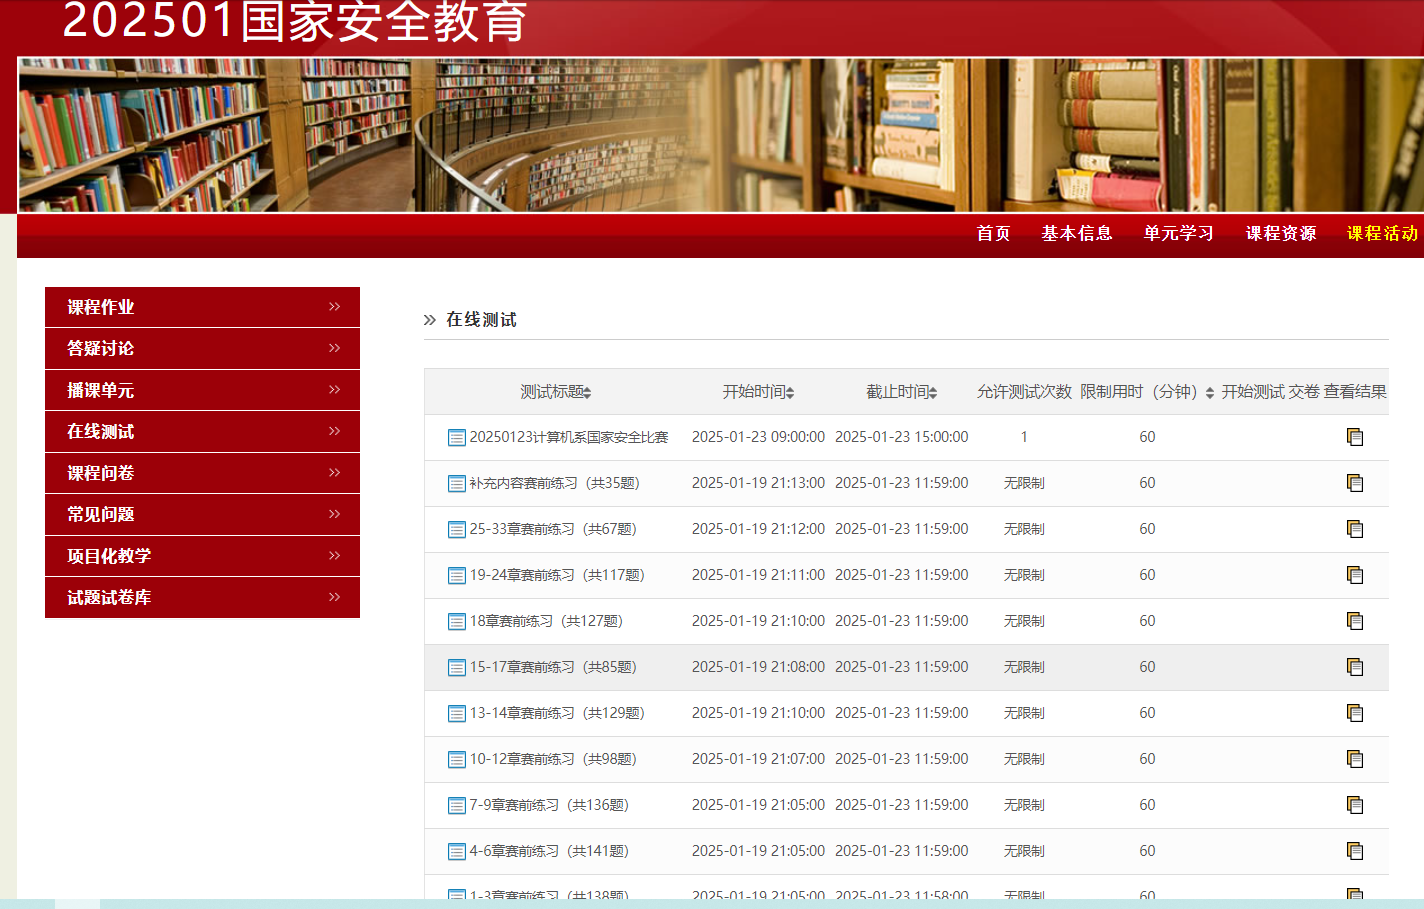Select 试题试卷库 in the left sidebar
This screenshot has width=1424, height=909.
[x=109, y=597]
